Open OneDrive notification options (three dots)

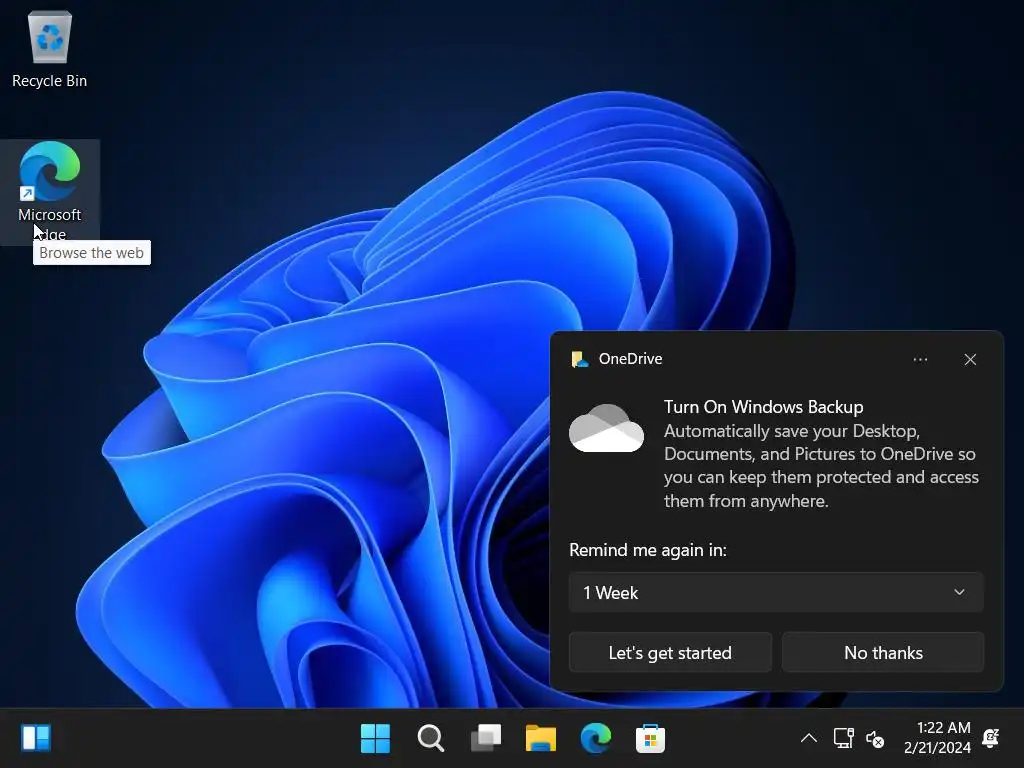pyautogui.click(x=920, y=359)
